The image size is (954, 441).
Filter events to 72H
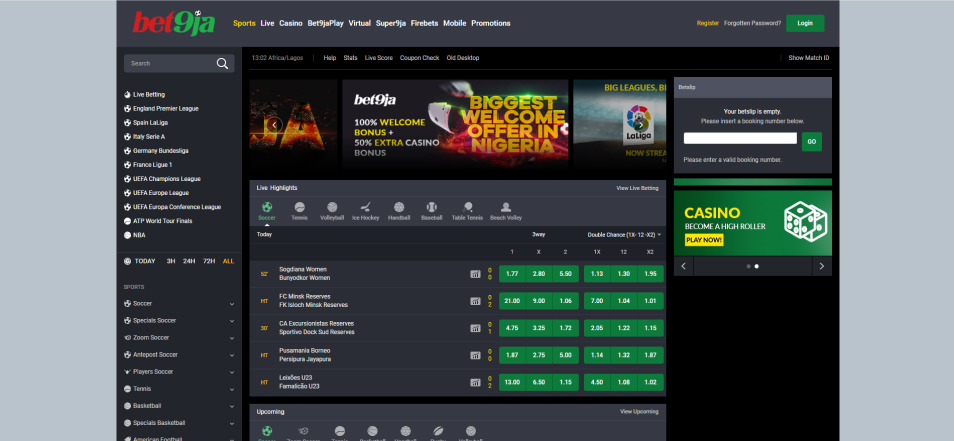209,261
